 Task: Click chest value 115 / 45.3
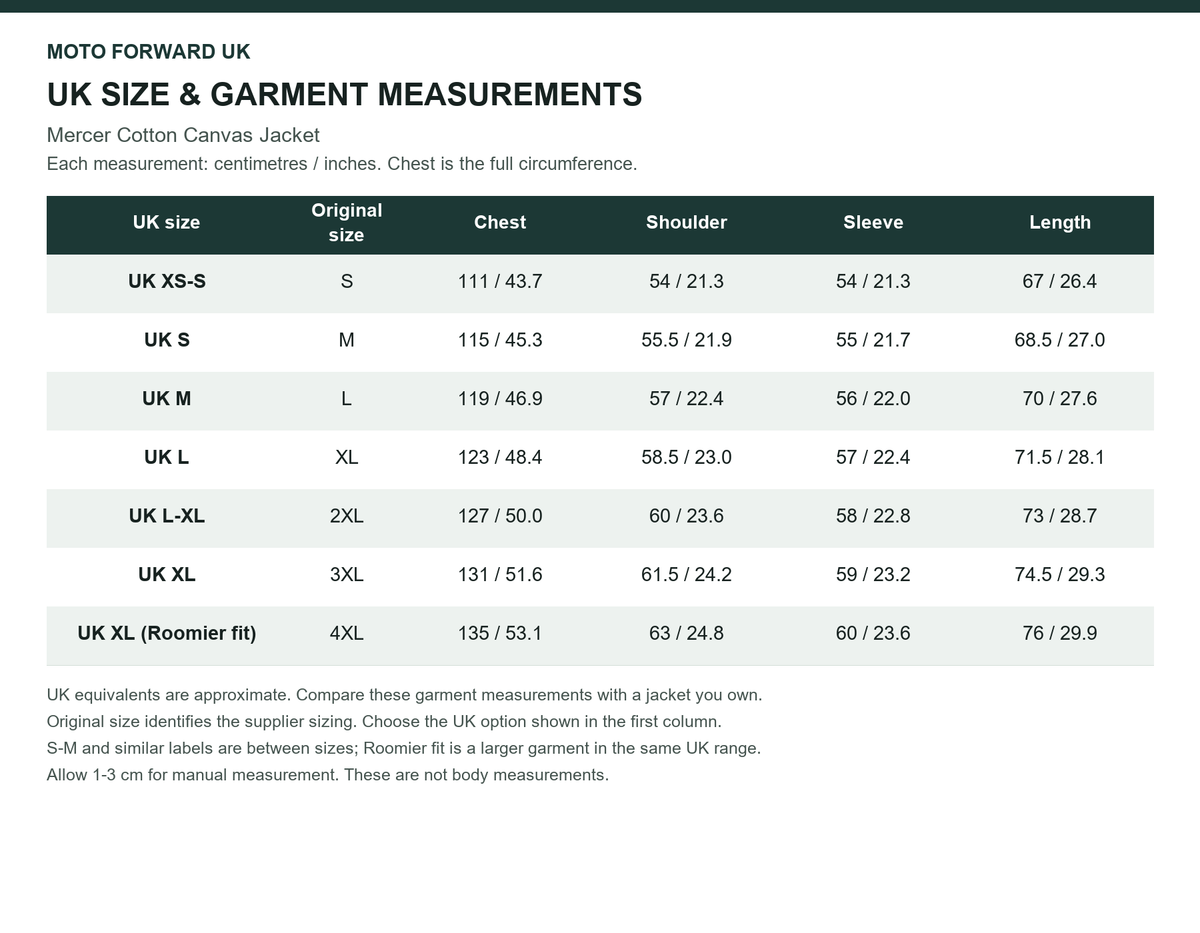pos(500,340)
